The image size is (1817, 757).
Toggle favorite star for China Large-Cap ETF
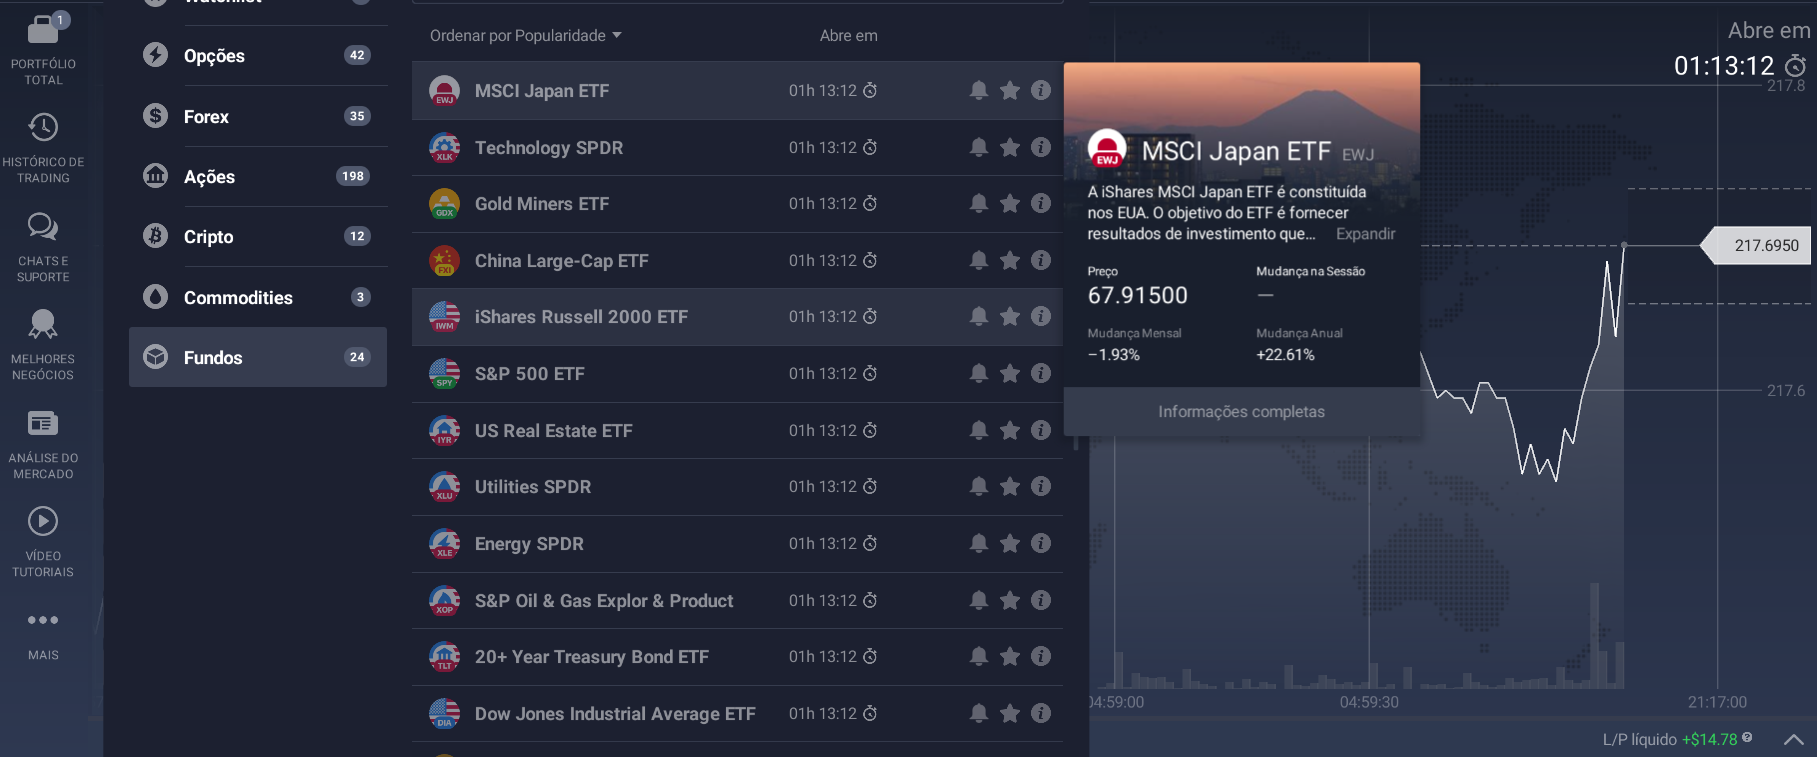click(x=1010, y=260)
